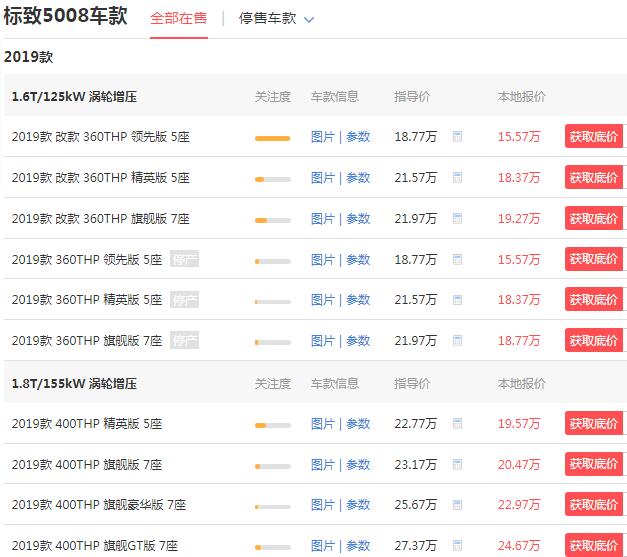Click calculator icon for discontinued 360THP 精英版 5座
Screen dimensions: 627x557
coord(457,300)
